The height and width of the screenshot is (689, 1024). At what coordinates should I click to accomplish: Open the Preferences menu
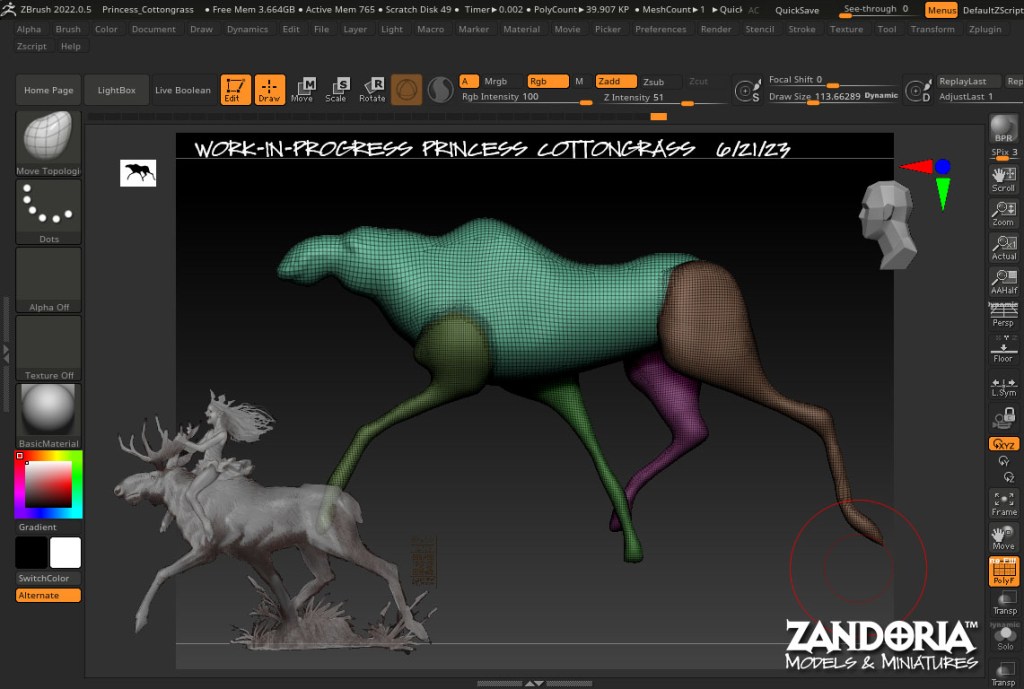click(660, 29)
